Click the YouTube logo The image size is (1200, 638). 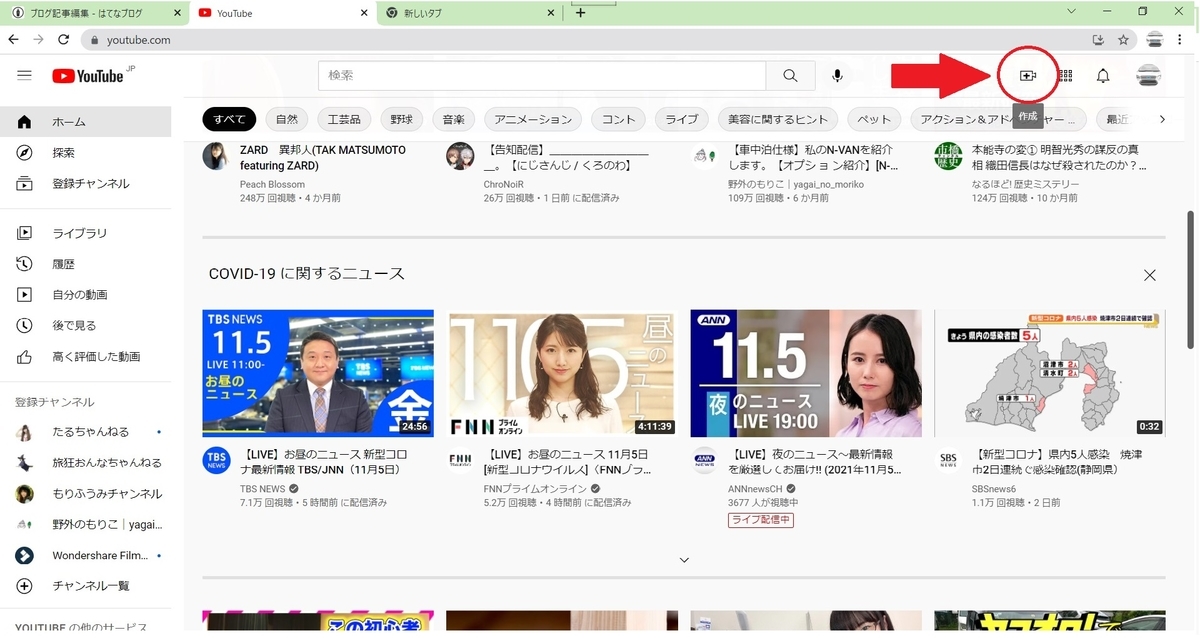click(88, 76)
